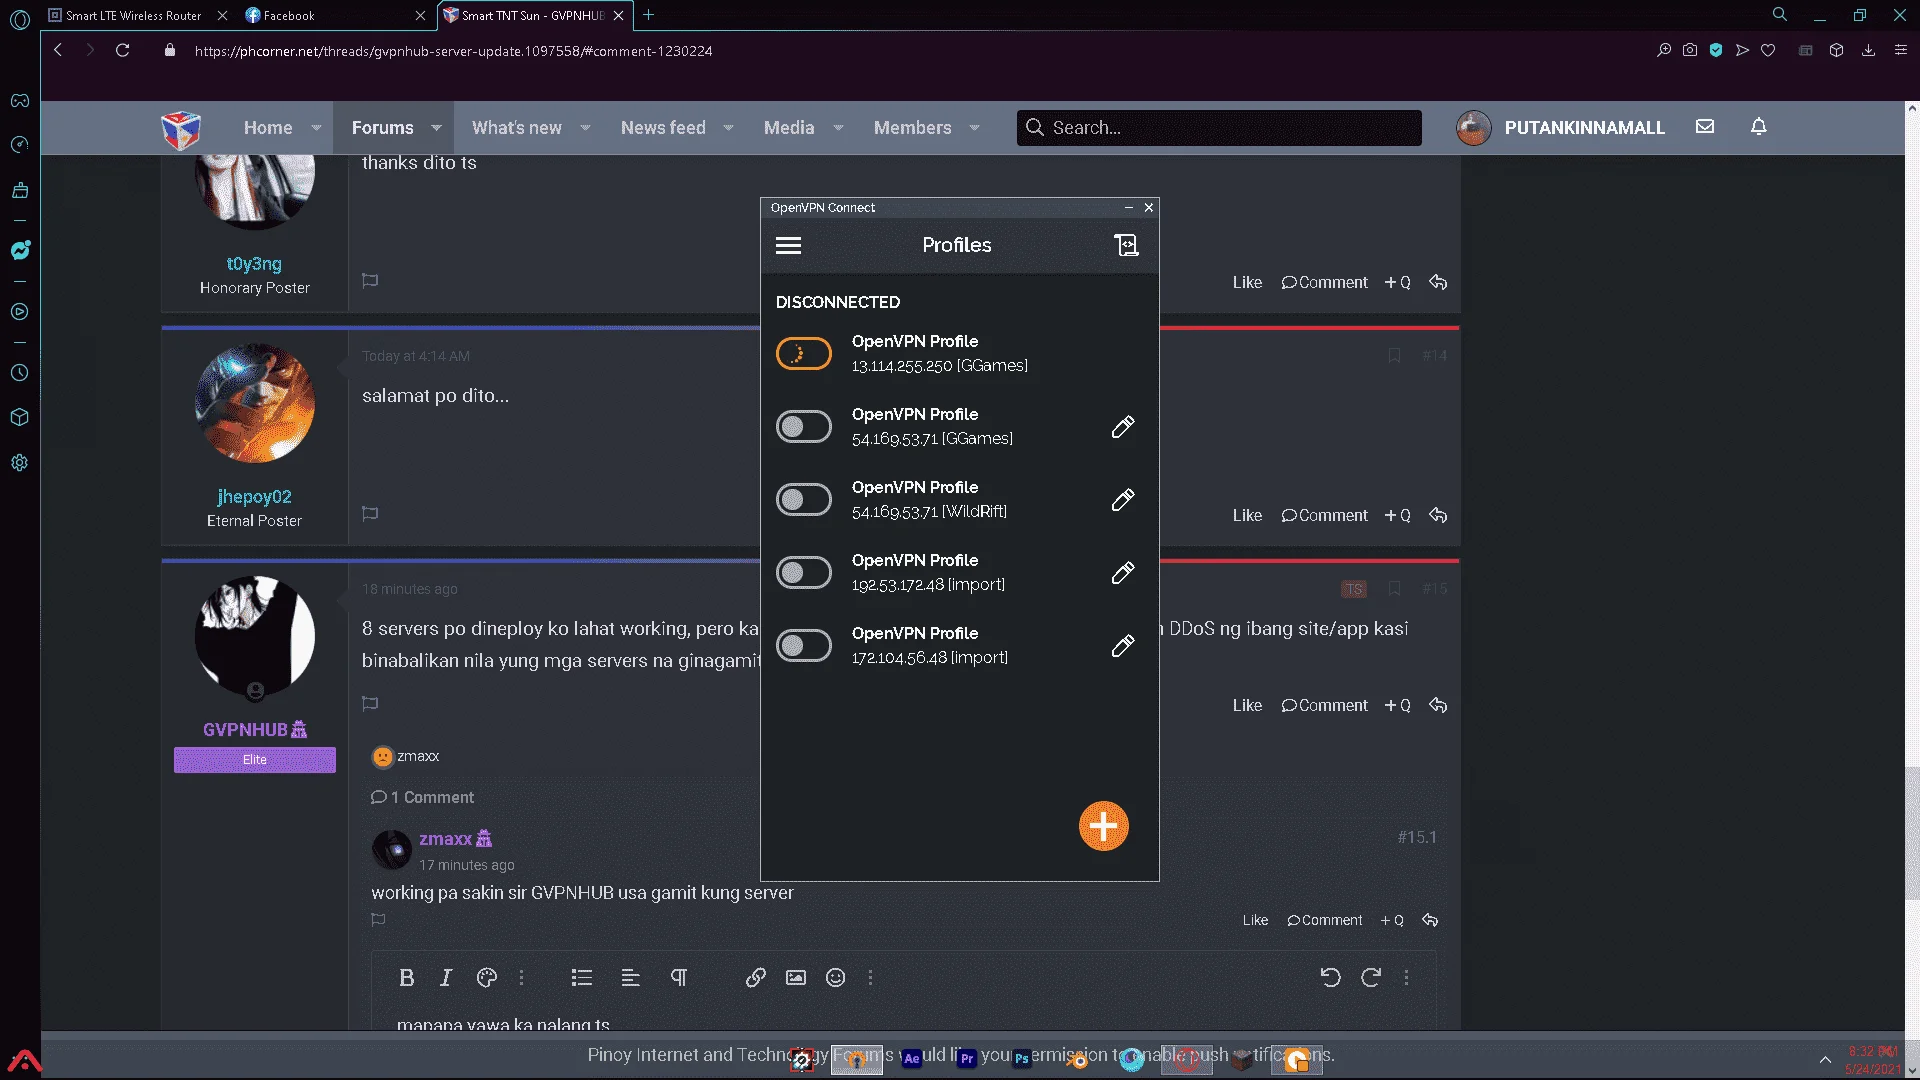
Task: Open the Members nav item
Action: tap(912, 128)
